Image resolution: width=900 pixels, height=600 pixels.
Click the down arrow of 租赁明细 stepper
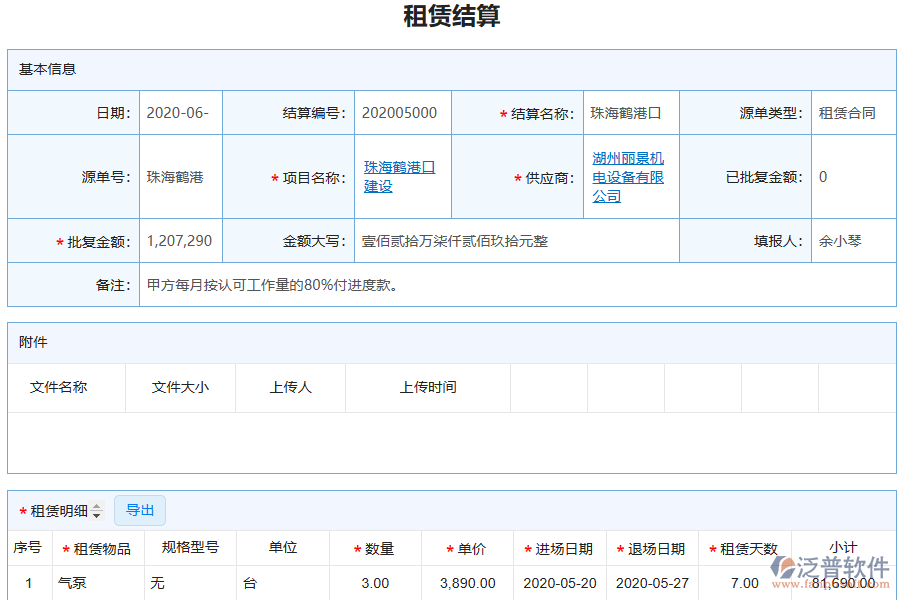coord(96,514)
